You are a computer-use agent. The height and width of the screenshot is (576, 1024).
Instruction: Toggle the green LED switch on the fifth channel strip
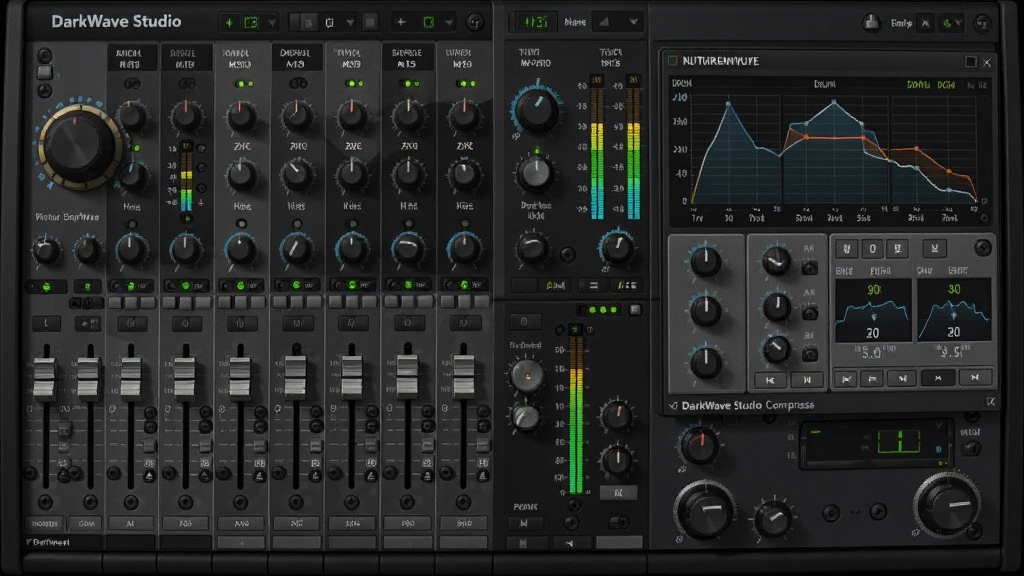point(353,84)
